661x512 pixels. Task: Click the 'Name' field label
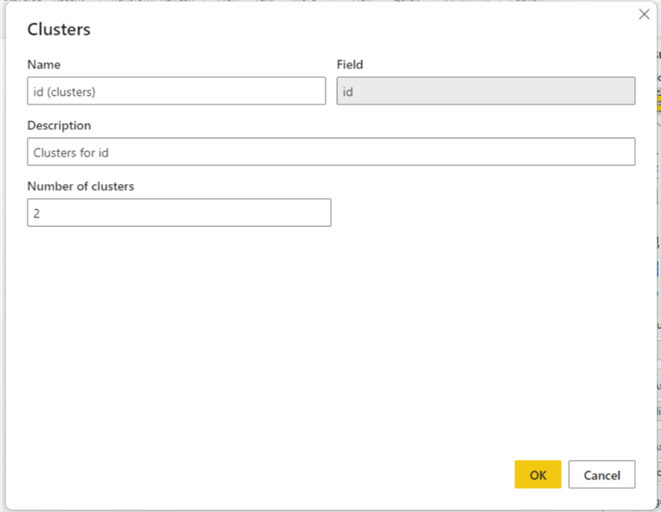click(44, 65)
